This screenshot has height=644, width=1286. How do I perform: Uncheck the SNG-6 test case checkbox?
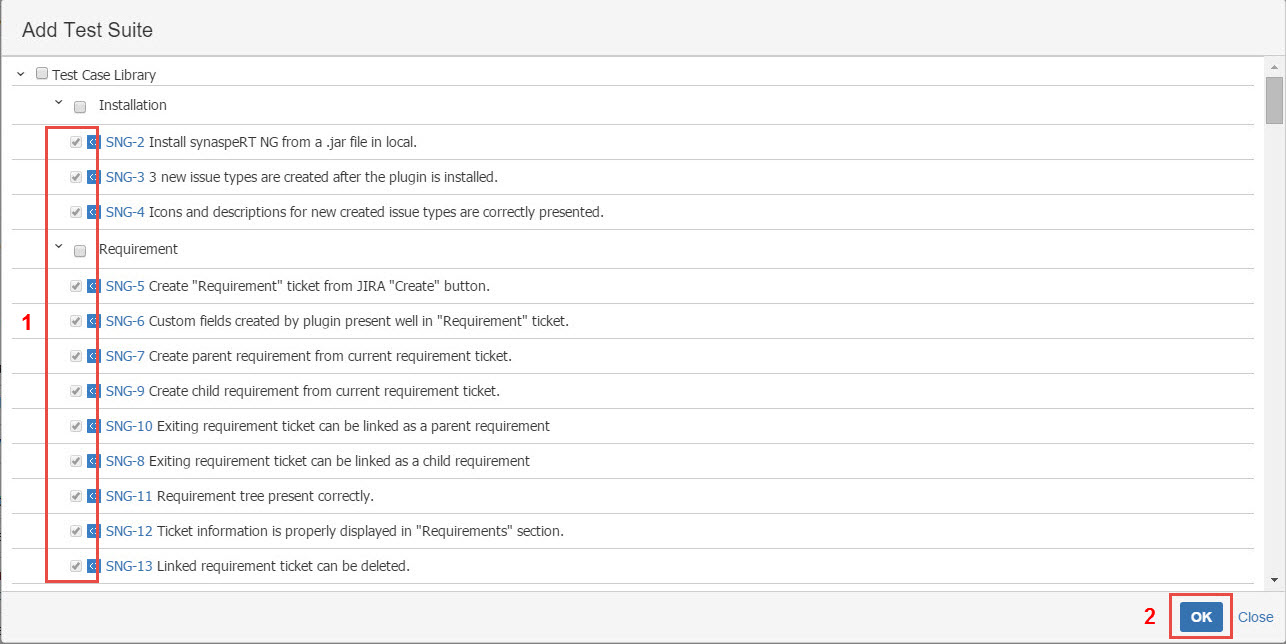pyautogui.click(x=76, y=321)
